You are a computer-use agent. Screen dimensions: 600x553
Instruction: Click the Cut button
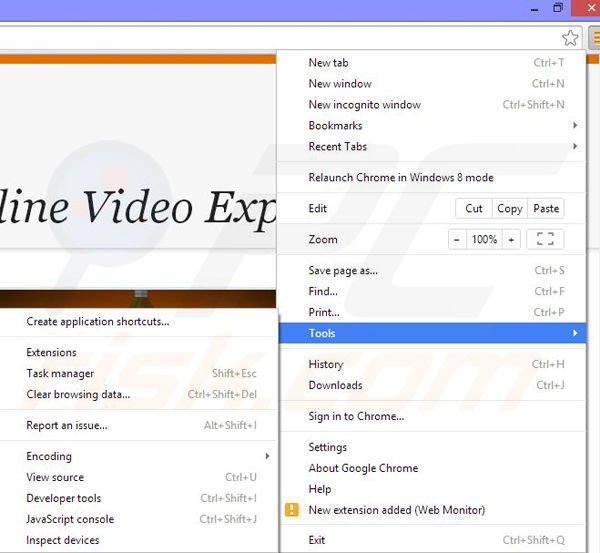point(474,209)
